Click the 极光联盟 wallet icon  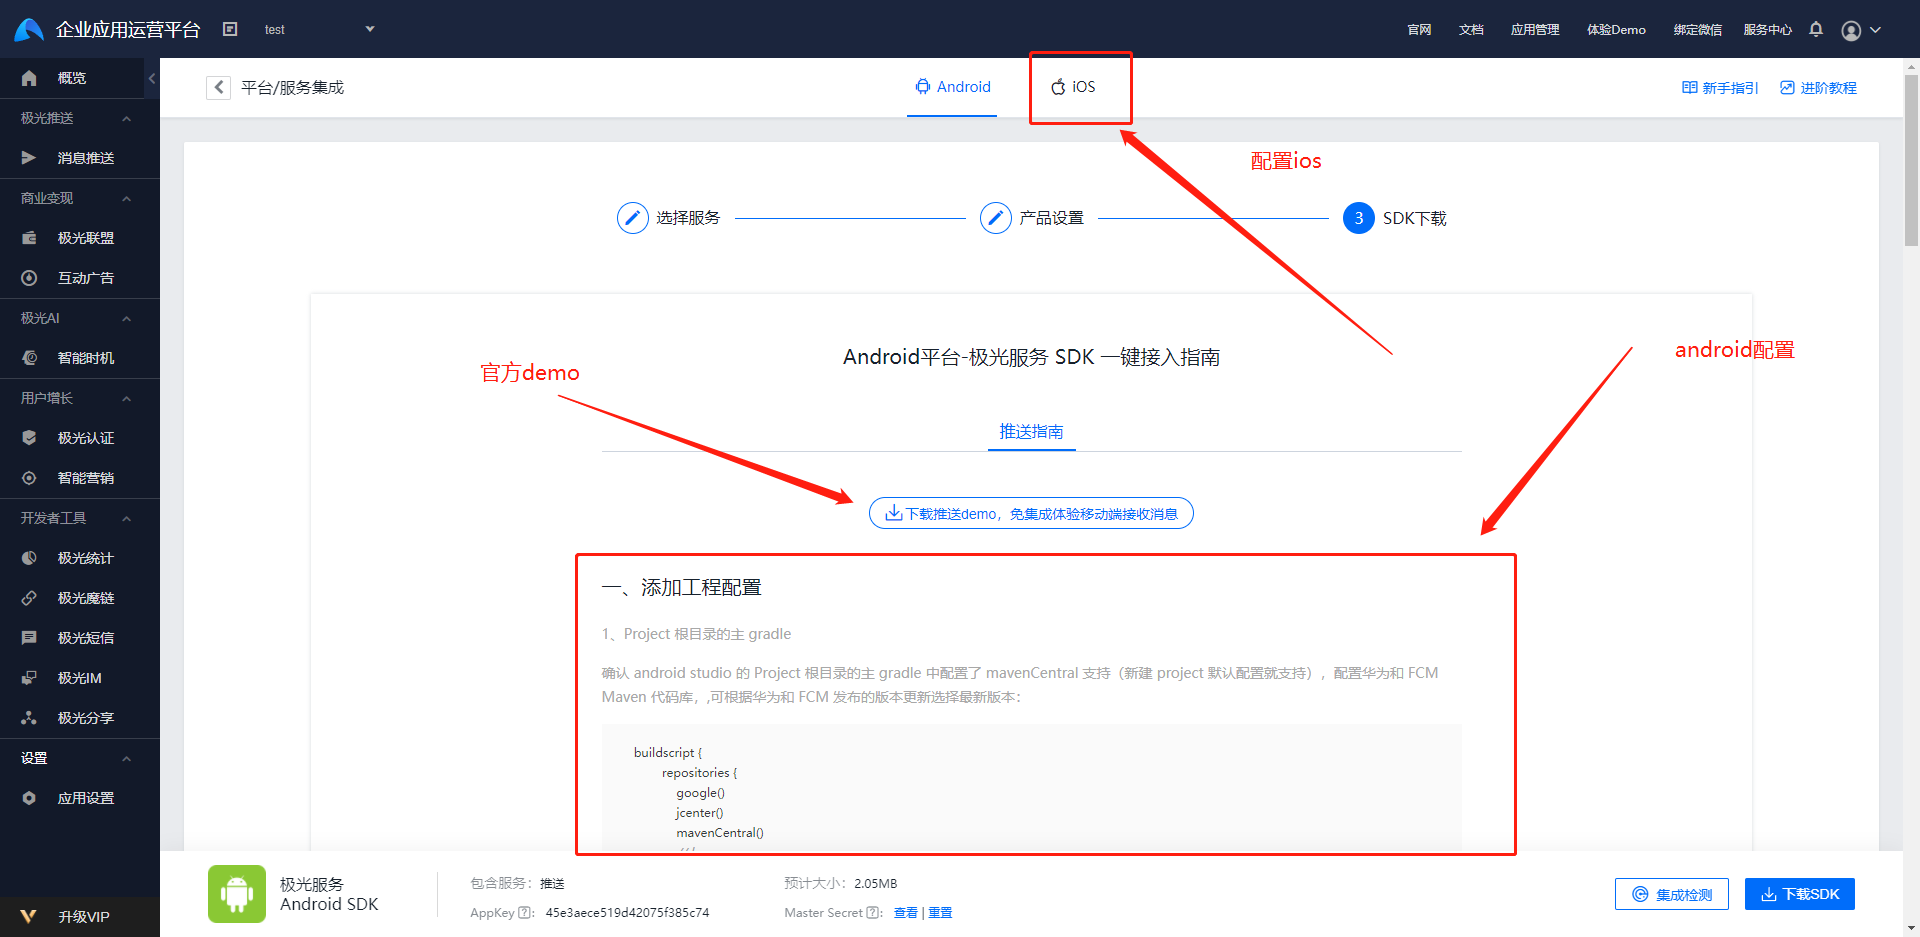tap(29, 238)
